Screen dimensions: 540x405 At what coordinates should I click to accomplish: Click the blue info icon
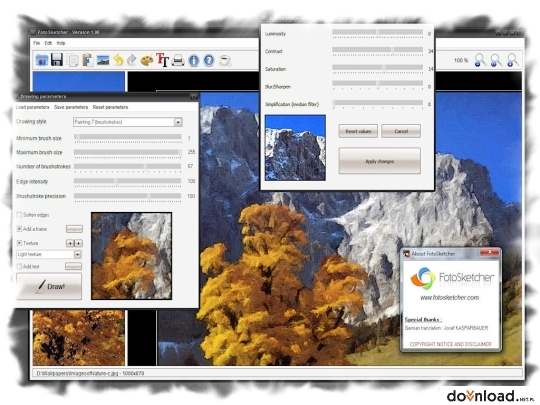(x=194, y=60)
